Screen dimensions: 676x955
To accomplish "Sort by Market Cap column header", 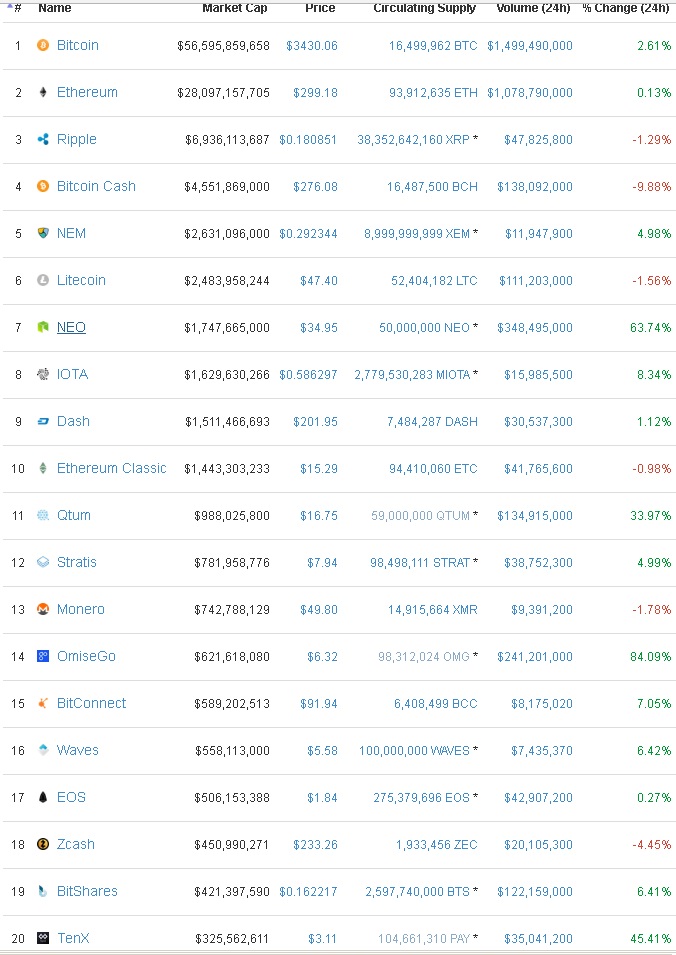I will click(x=234, y=7).
